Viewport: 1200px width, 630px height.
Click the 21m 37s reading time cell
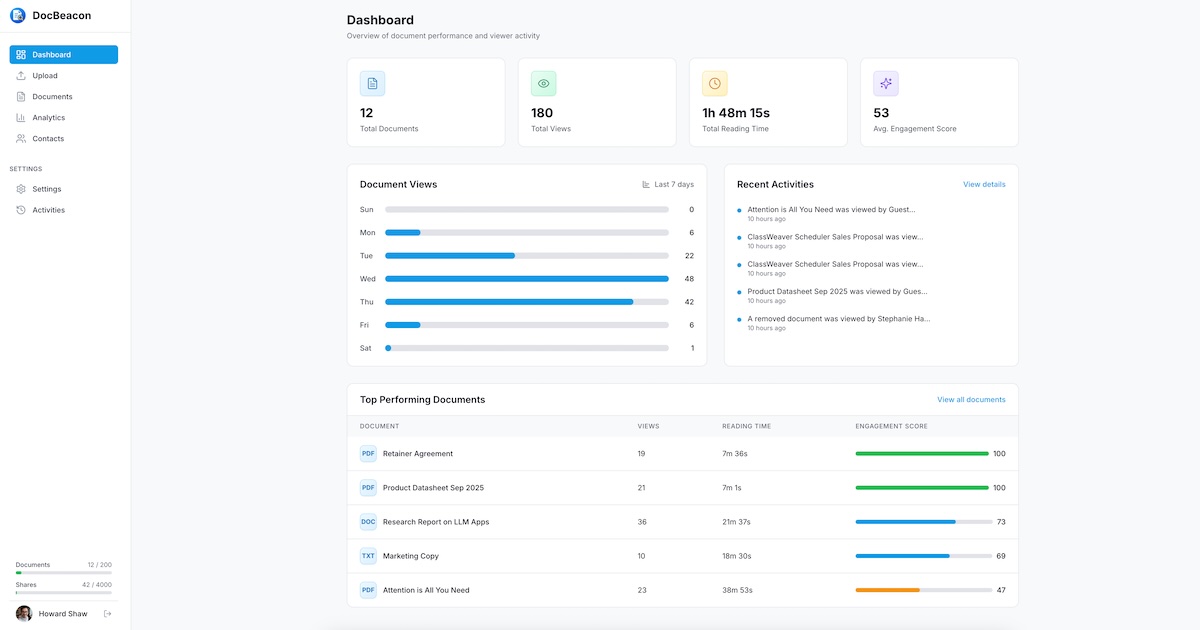pos(736,522)
